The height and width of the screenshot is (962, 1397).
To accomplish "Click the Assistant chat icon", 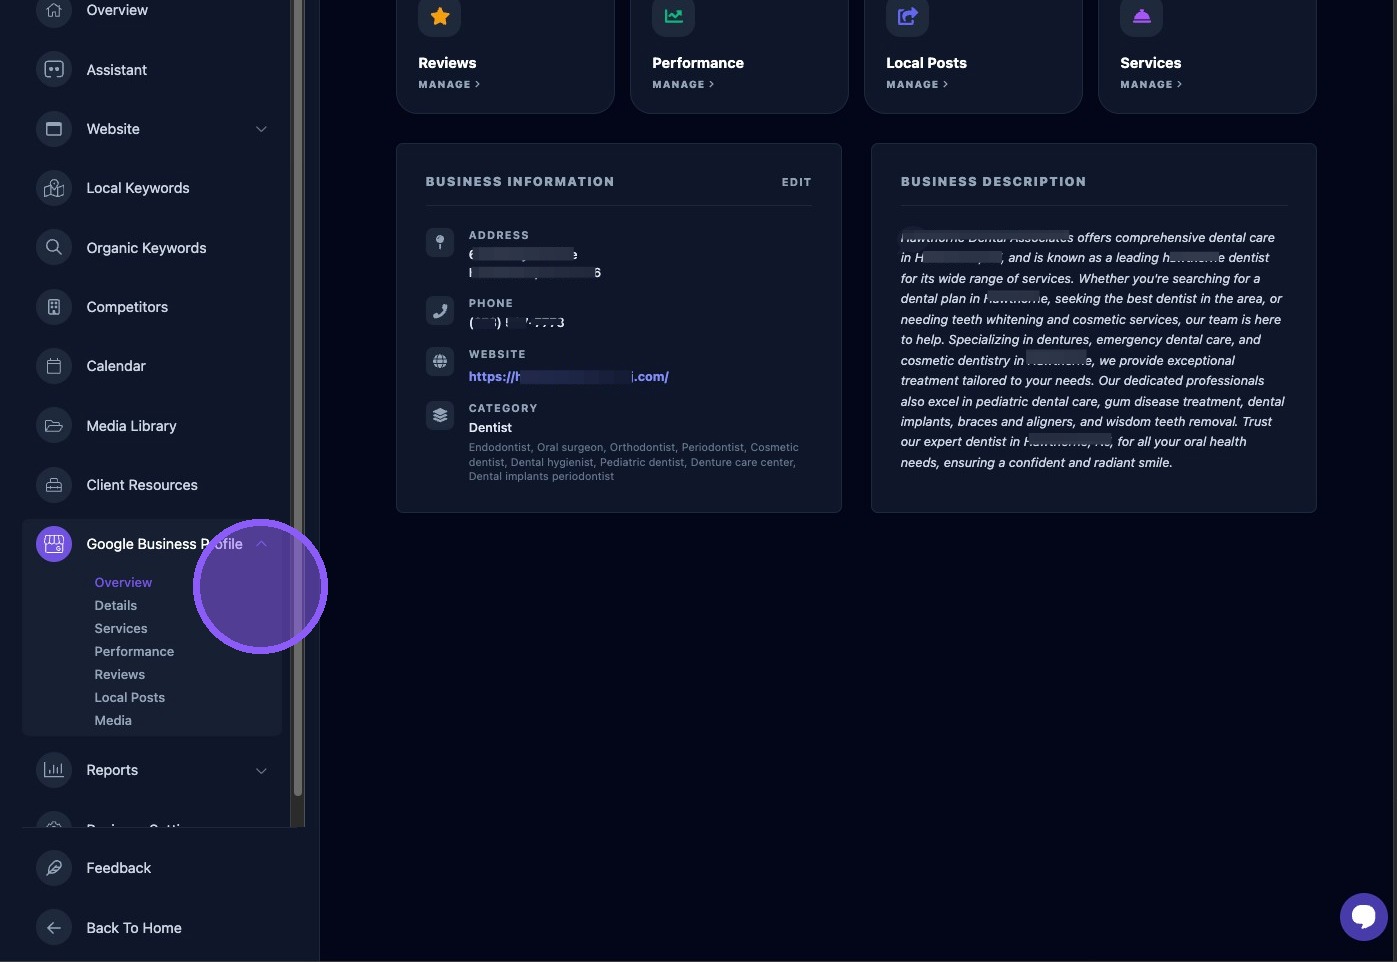I will click(x=54, y=70).
